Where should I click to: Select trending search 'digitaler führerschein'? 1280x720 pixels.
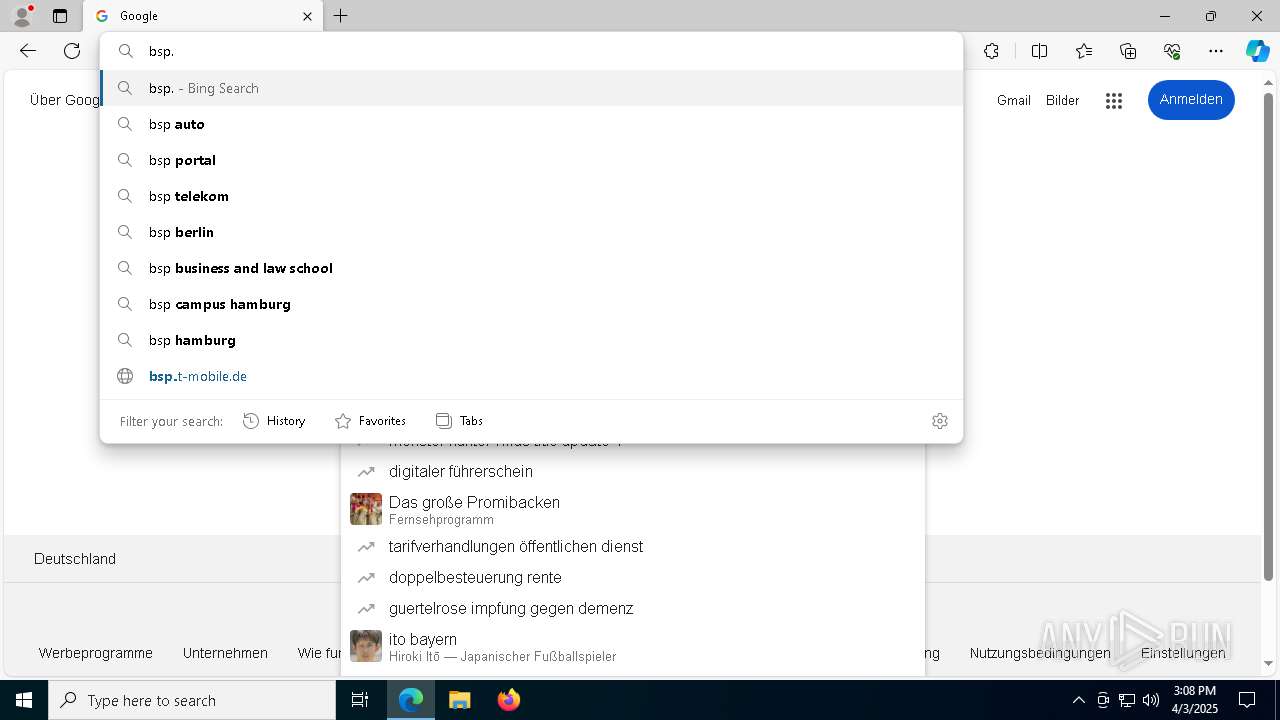tap(633, 471)
